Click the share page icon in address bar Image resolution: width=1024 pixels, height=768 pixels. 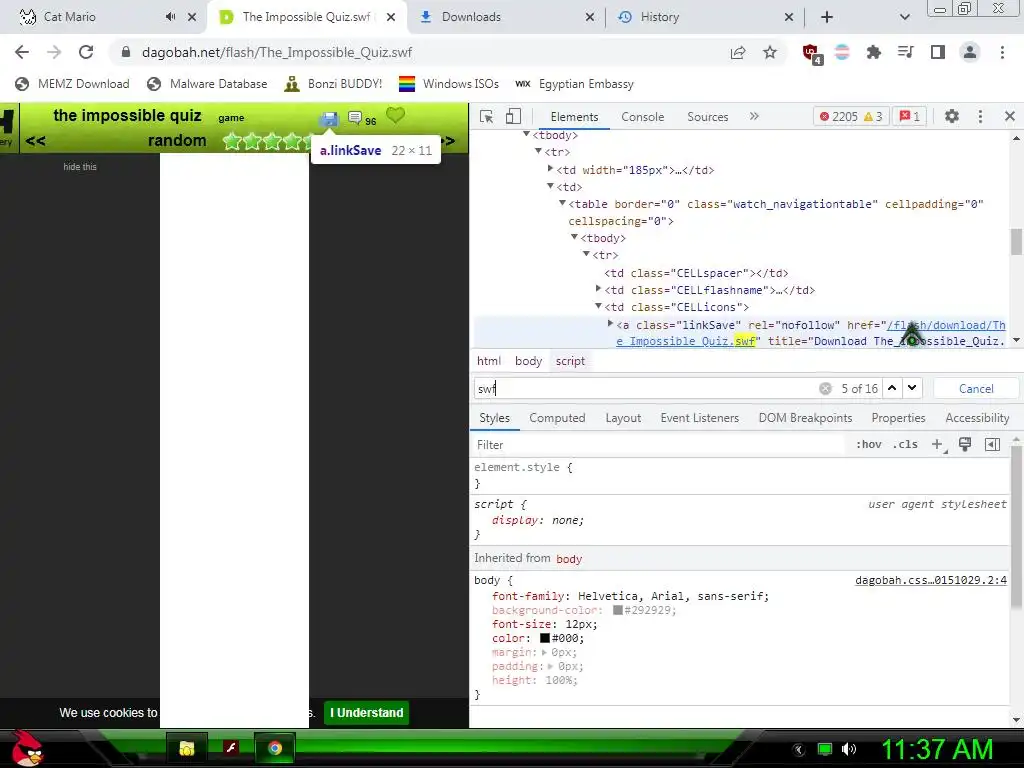click(738, 53)
